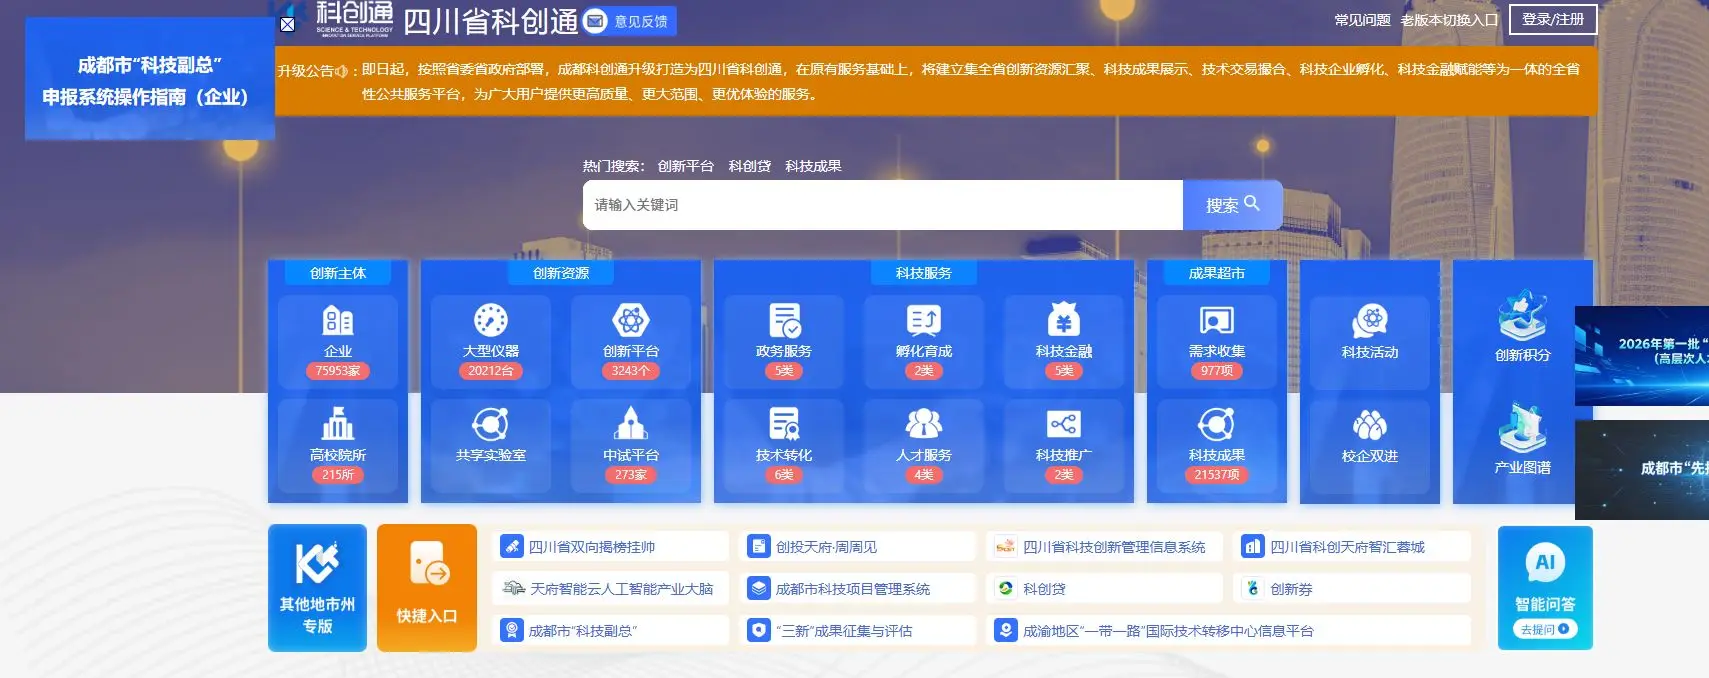Image resolution: width=1709 pixels, height=678 pixels.
Task: Open 创投天府·周周见 quick link
Action: (x=858, y=547)
